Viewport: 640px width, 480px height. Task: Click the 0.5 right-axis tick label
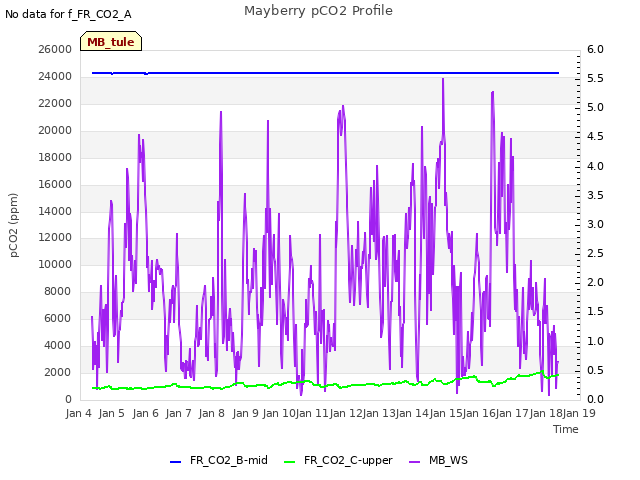[595, 370]
